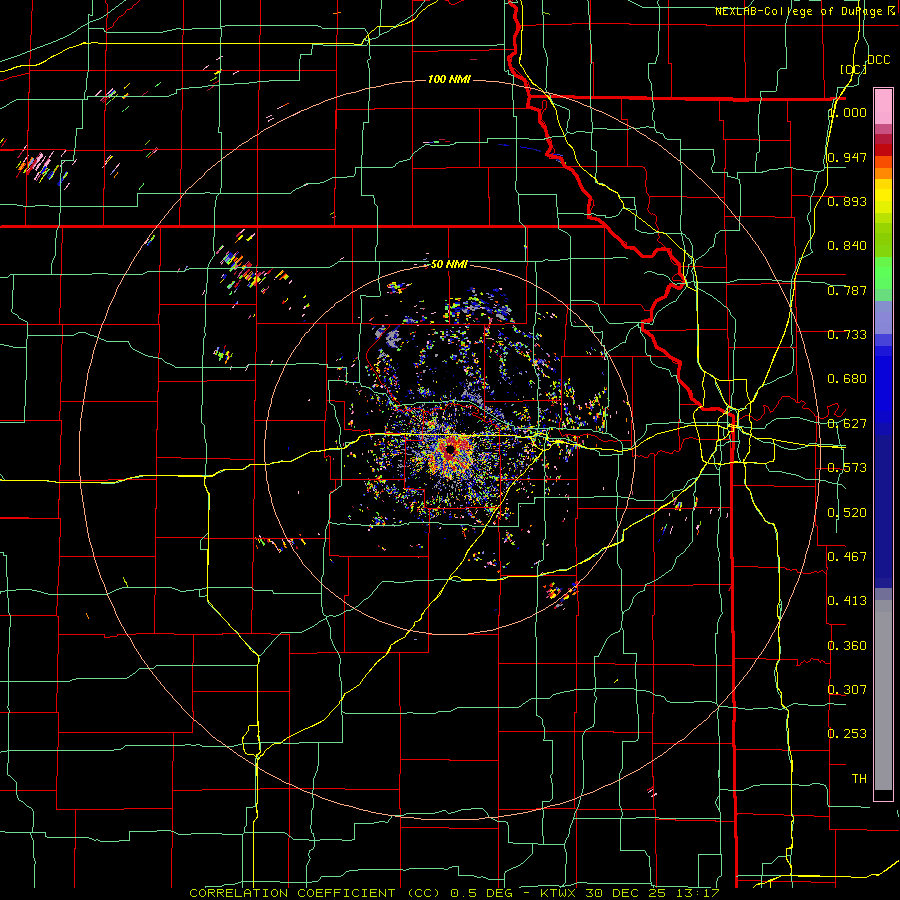This screenshot has width=900, height=900.
Task: Click the 0.893 color scale value
Action: click(x=847, y=201)
